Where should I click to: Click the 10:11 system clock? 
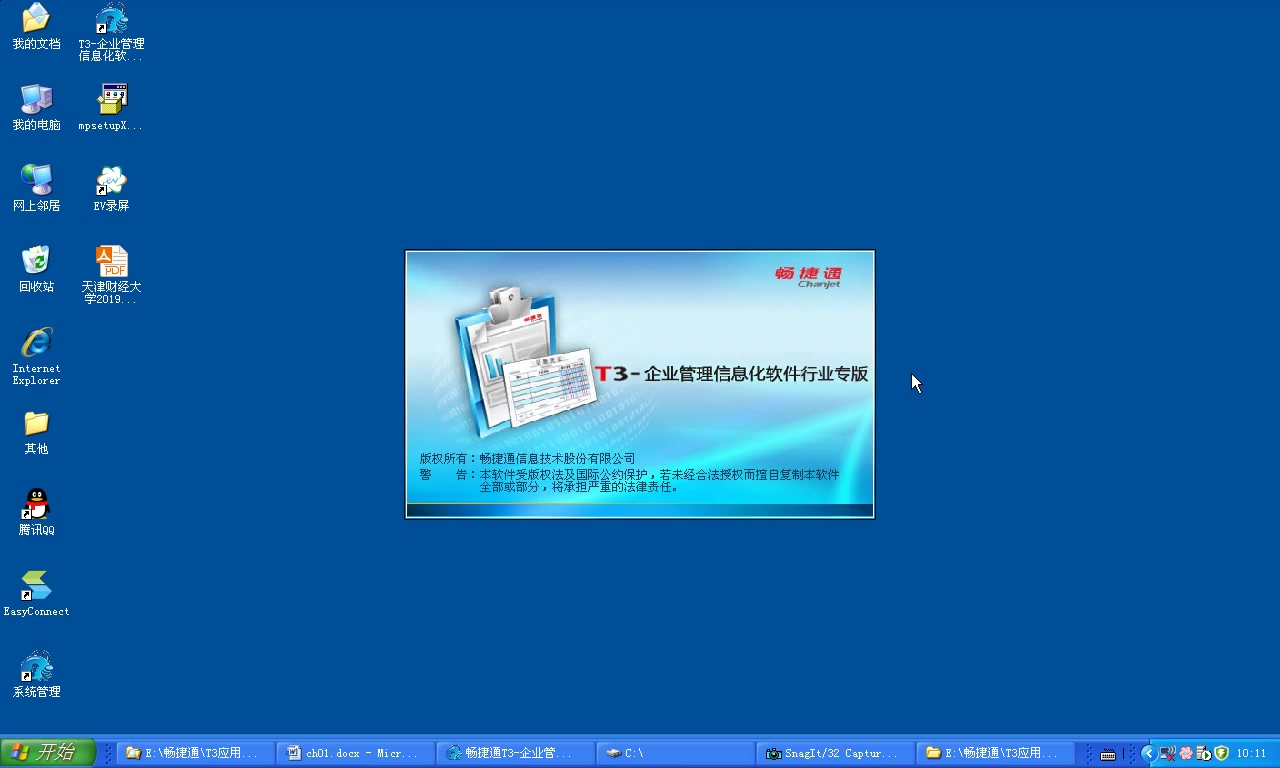coord(1251,754)
